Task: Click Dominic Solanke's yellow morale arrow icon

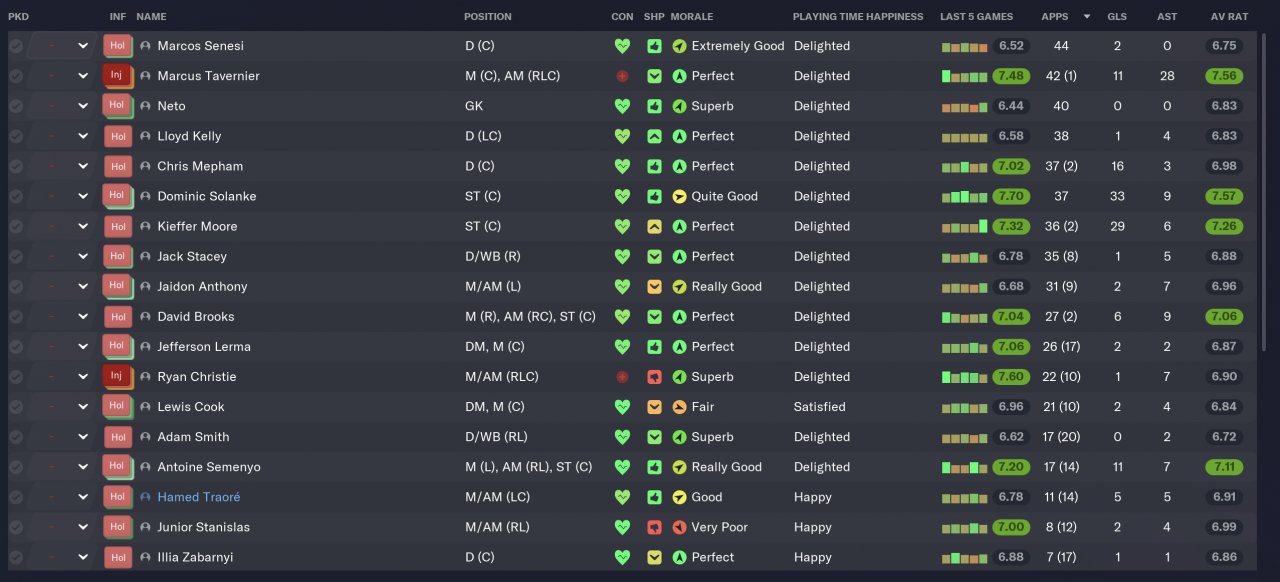Action: pyautogui.click(x=679, y=196)
